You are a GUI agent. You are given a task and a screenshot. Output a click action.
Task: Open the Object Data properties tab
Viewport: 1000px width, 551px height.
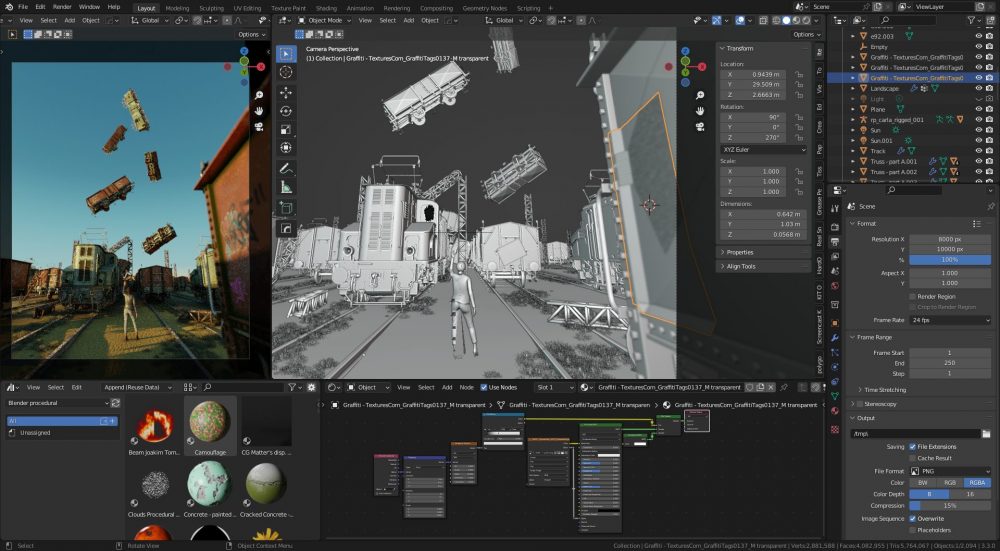835,396
